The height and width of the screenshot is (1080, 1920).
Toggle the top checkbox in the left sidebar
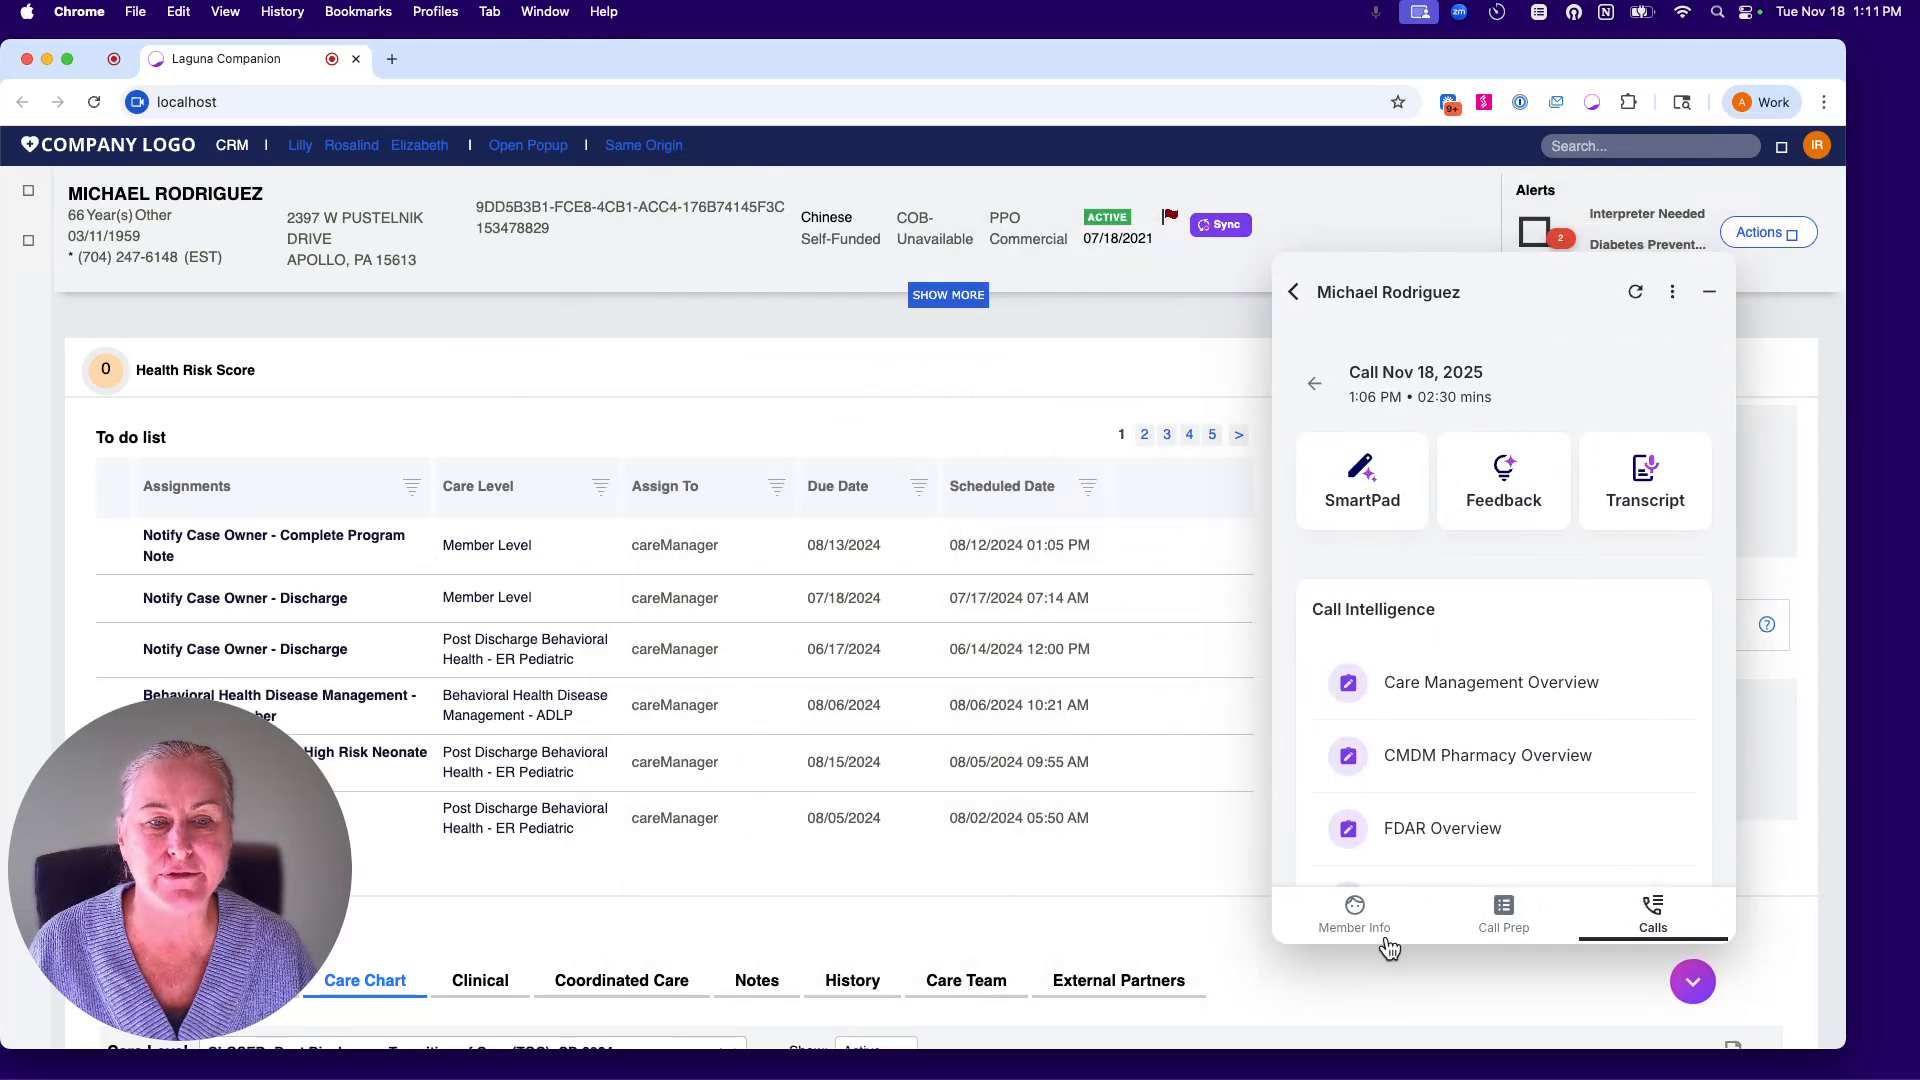28,190
